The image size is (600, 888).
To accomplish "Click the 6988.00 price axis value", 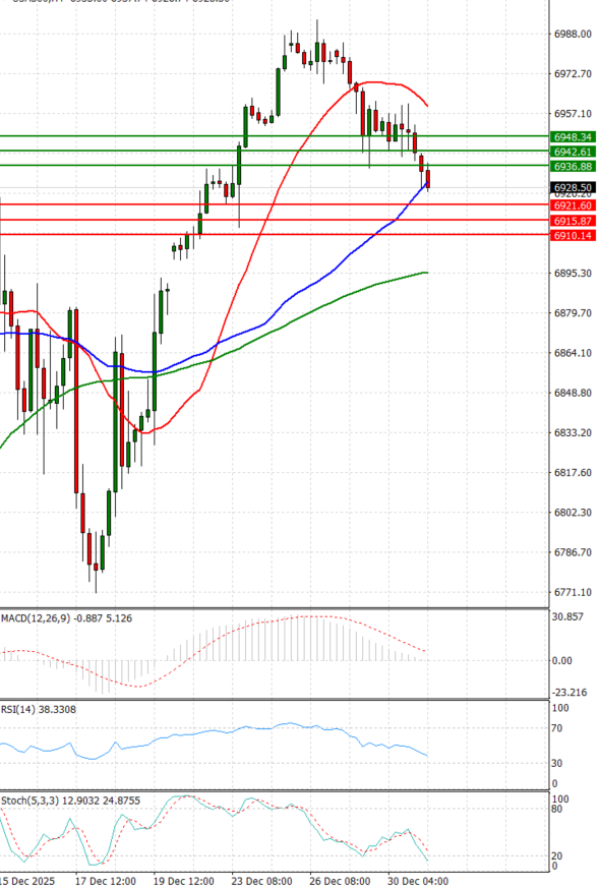I will [573, 34].
